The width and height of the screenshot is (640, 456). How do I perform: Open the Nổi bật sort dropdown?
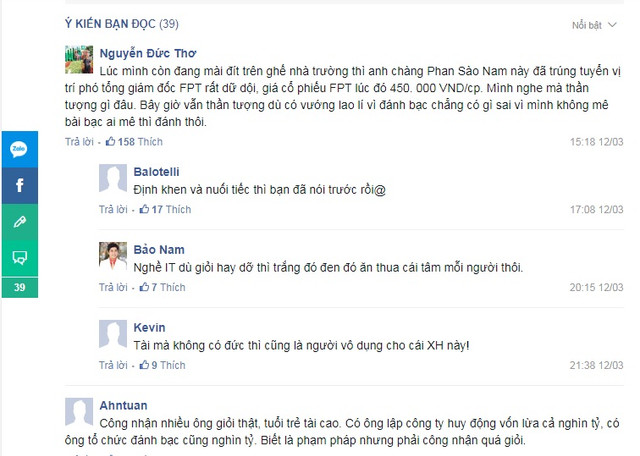coord(594,25)
